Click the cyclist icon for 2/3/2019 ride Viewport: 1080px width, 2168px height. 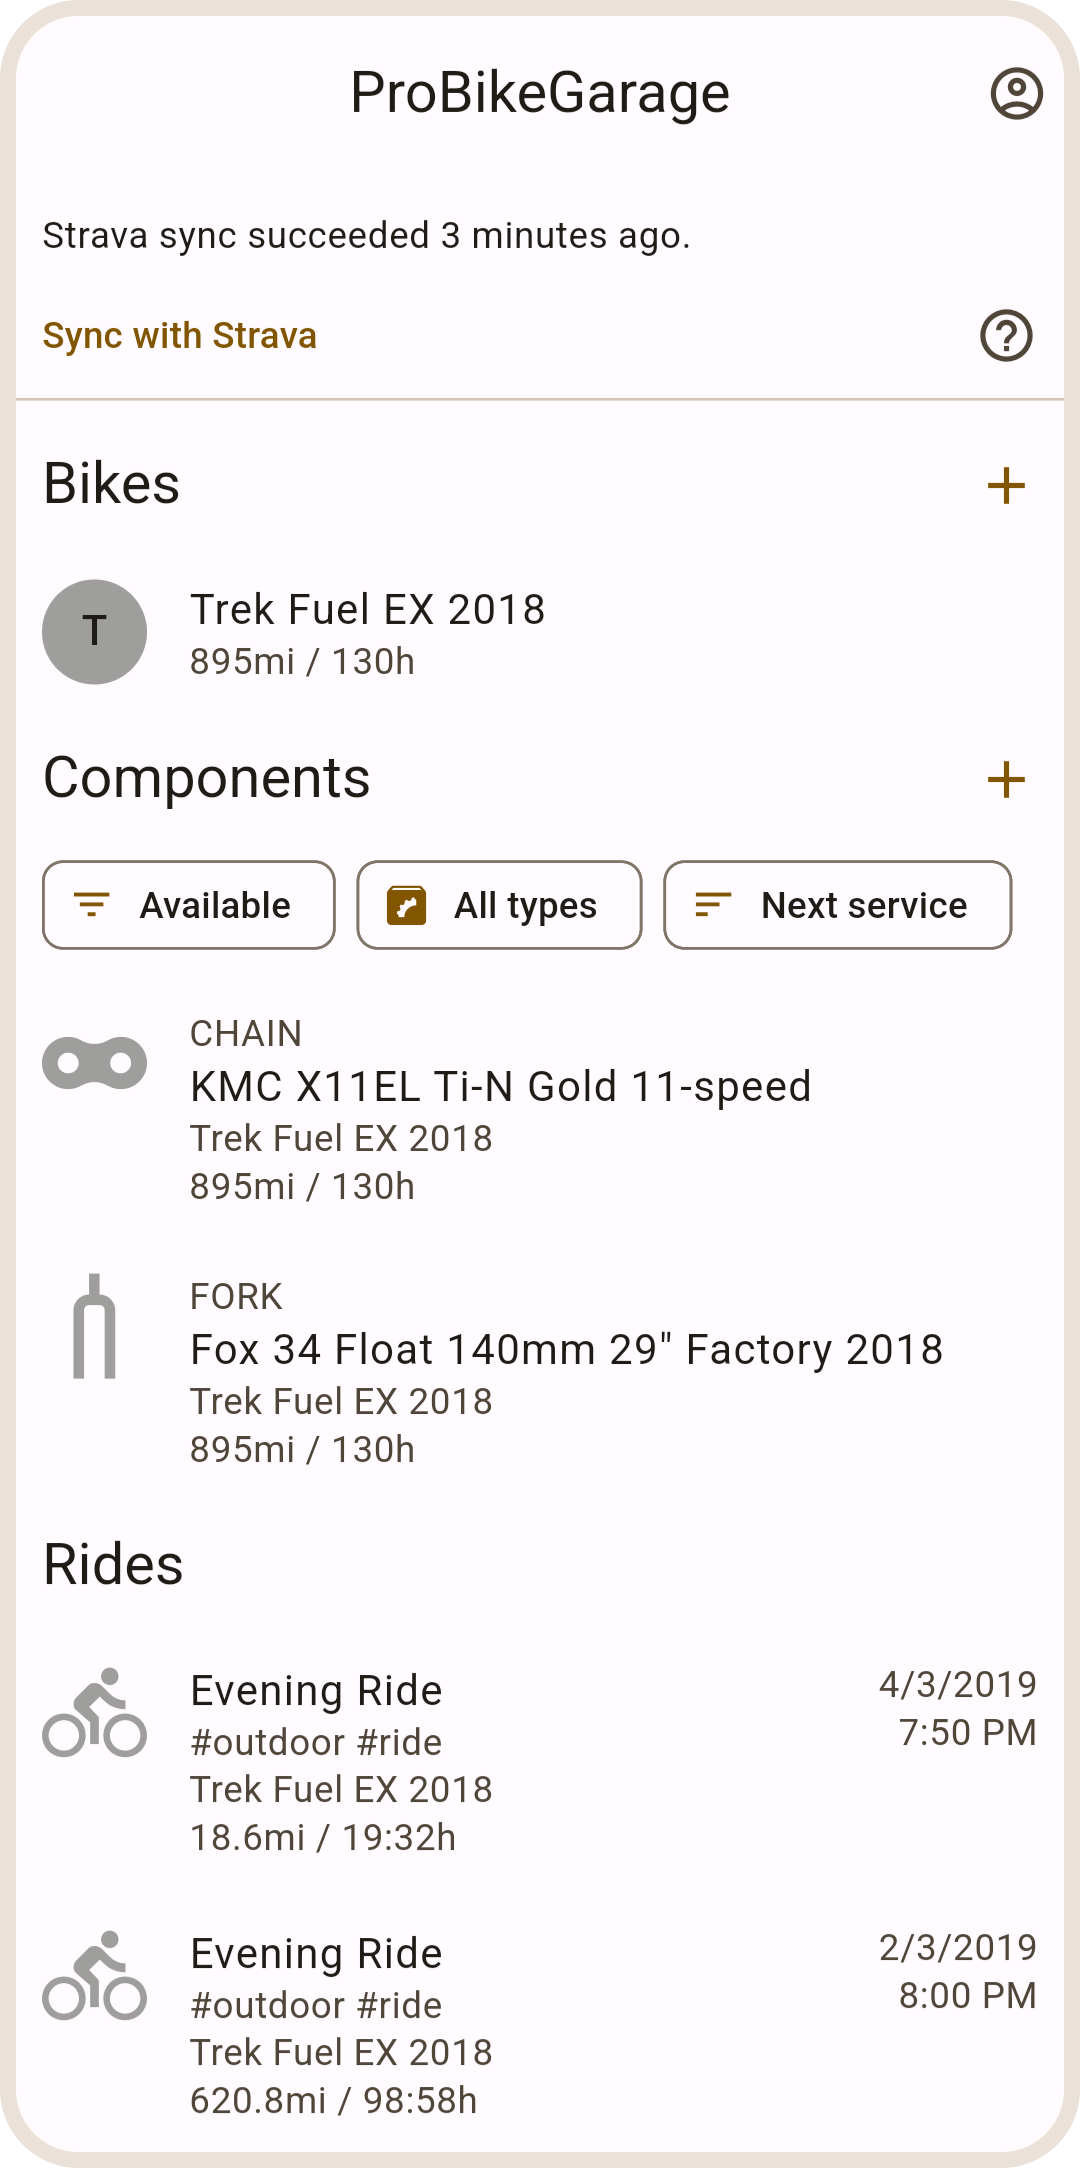click(95, 1976)
